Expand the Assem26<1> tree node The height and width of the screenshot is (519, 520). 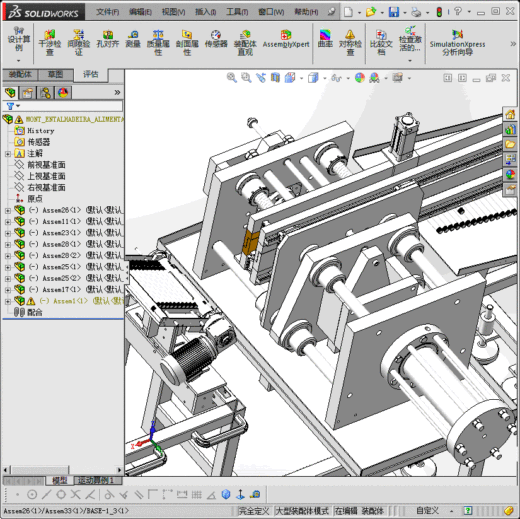pos(8,210)
